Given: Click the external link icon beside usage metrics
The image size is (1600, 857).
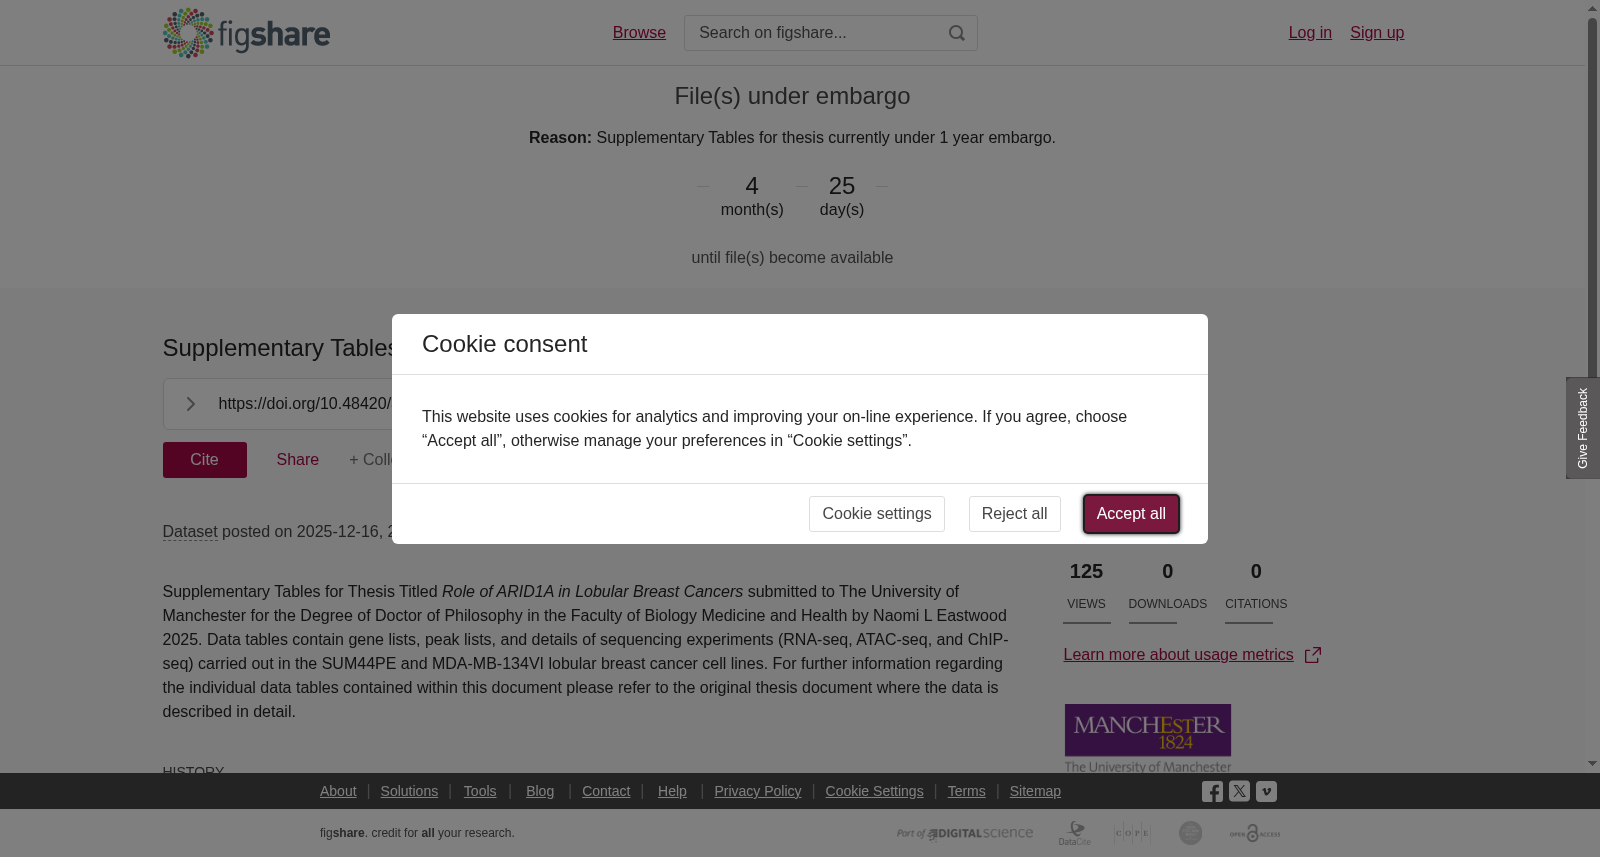Looking at the screenshot, I should tap(1313, 655).
